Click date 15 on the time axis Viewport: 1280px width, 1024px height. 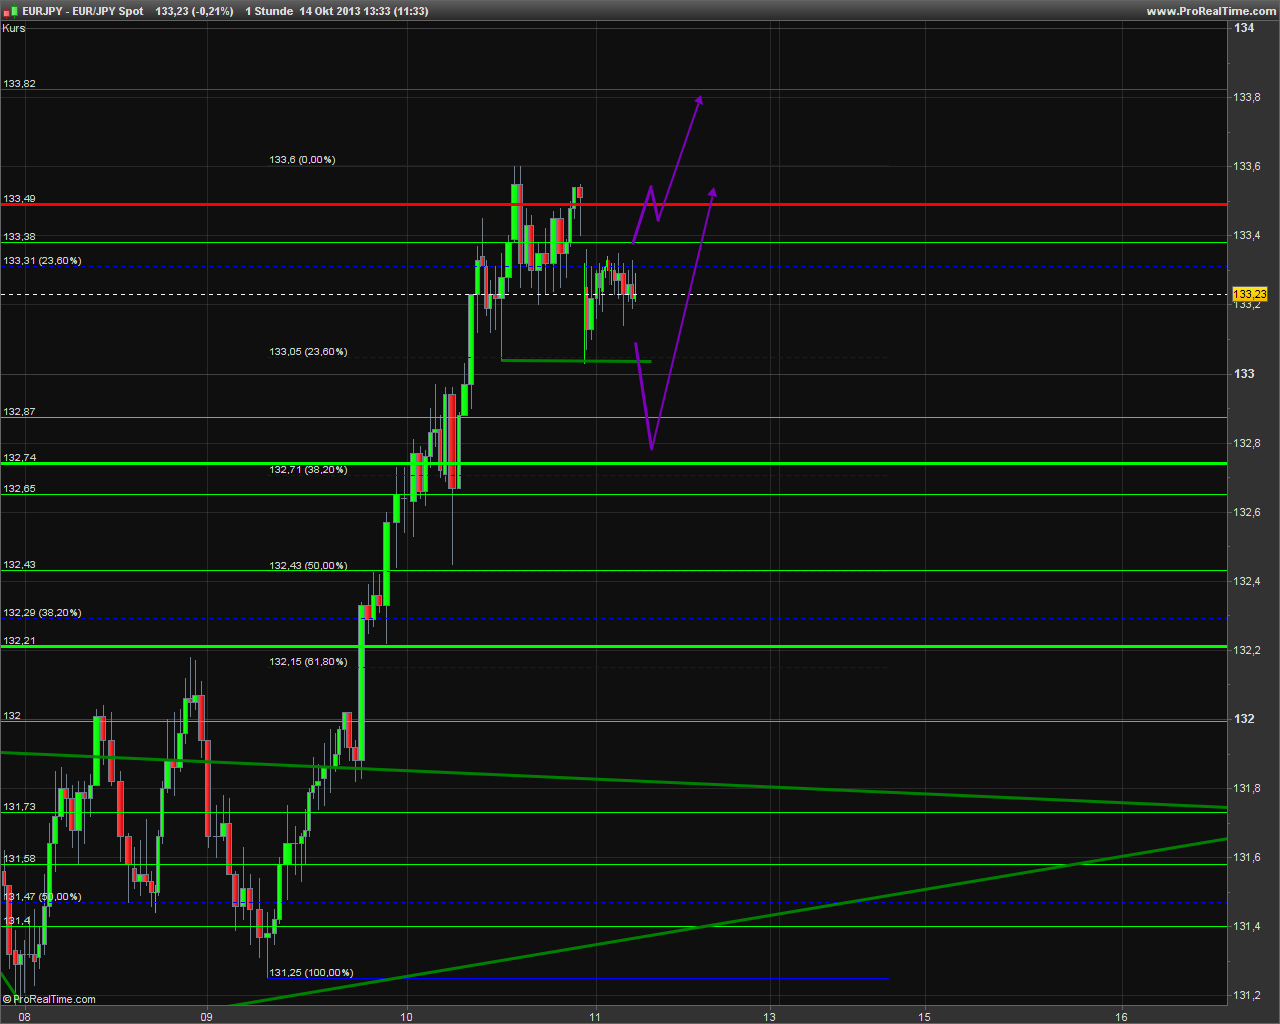925,1017
